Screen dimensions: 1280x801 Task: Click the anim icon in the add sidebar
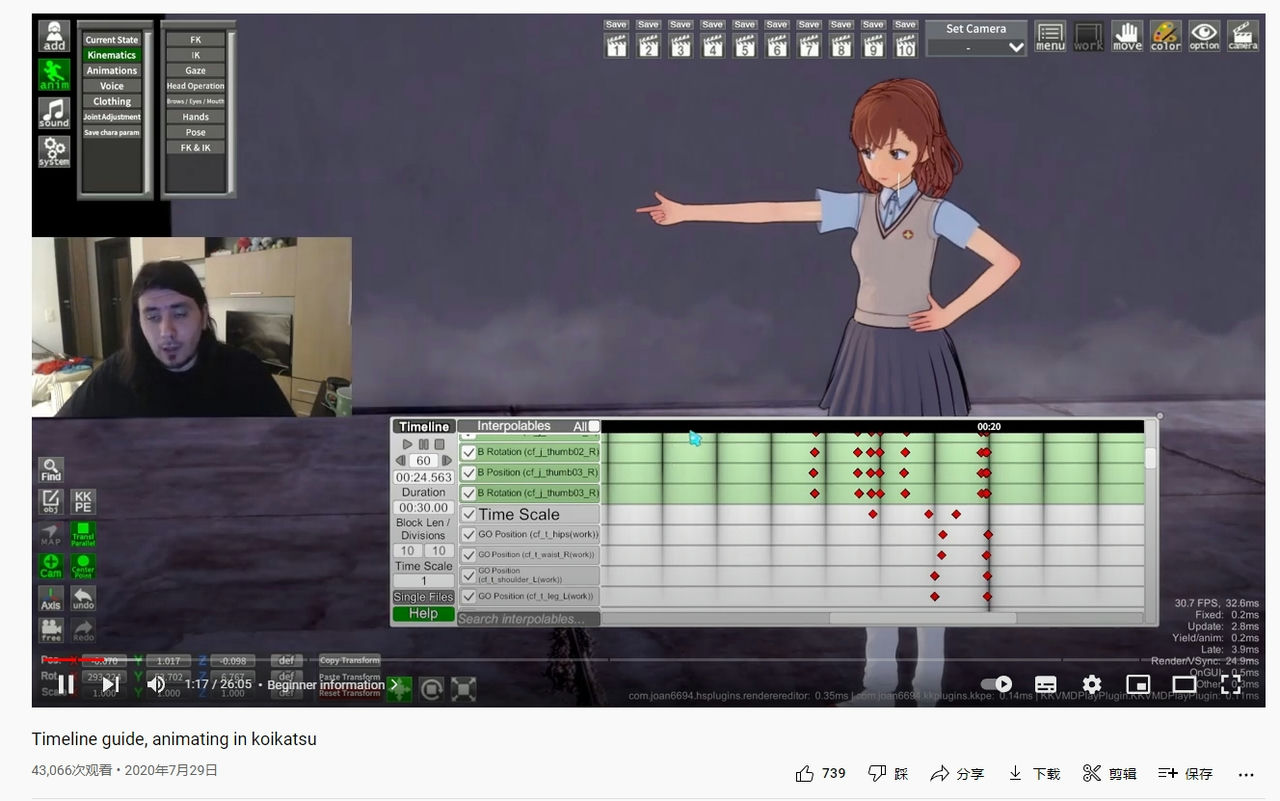(52, 74)
